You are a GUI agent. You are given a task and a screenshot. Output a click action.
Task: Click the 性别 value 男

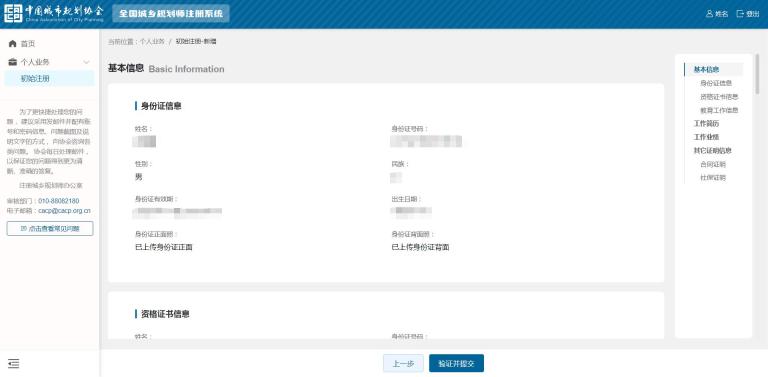(x=139, y=177)
